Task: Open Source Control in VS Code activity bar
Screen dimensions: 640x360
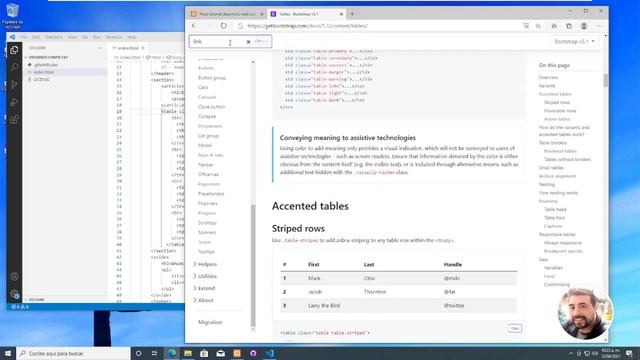Action: click(14, 84)
